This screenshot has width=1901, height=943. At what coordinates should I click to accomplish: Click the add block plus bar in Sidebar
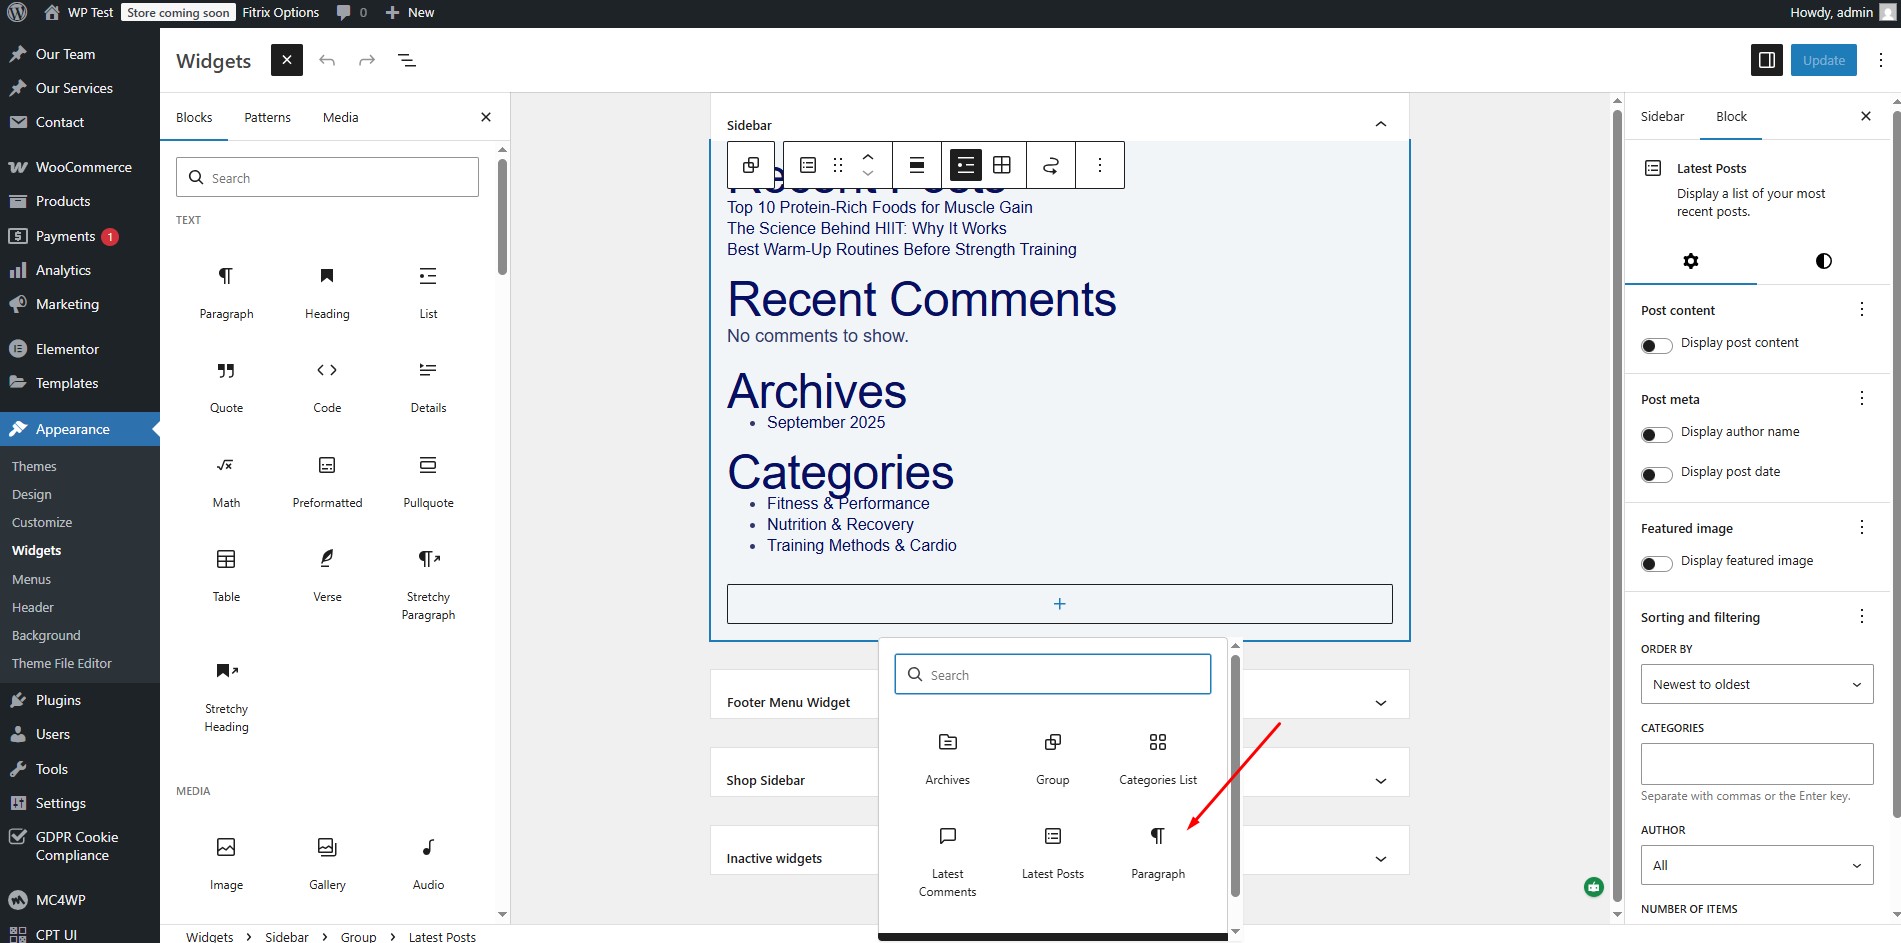[1059, 604]
